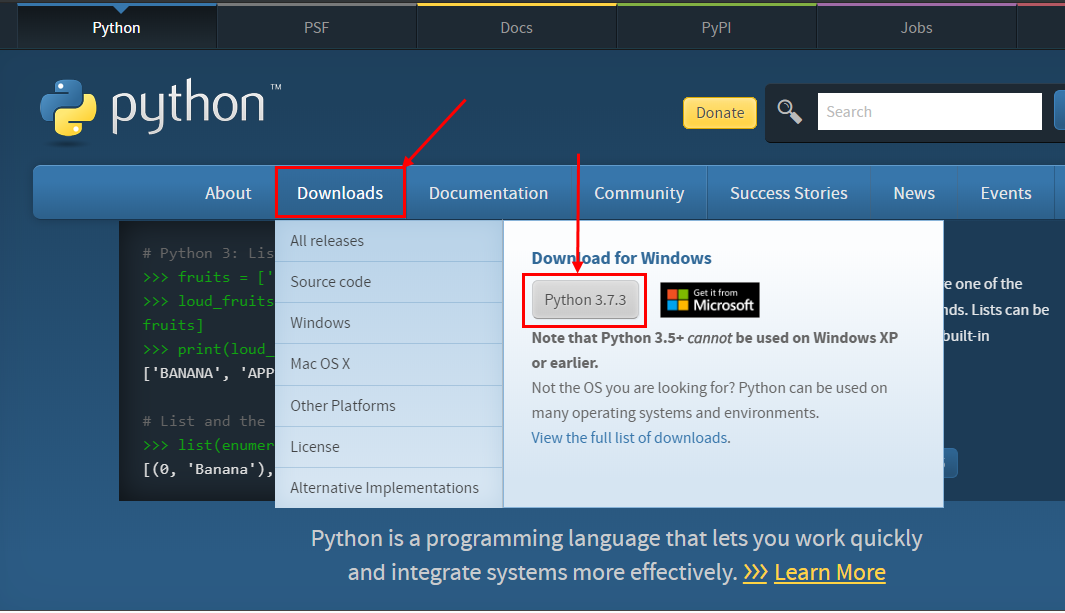Open the About menu

pyautogui.click(x=228, y=193)
